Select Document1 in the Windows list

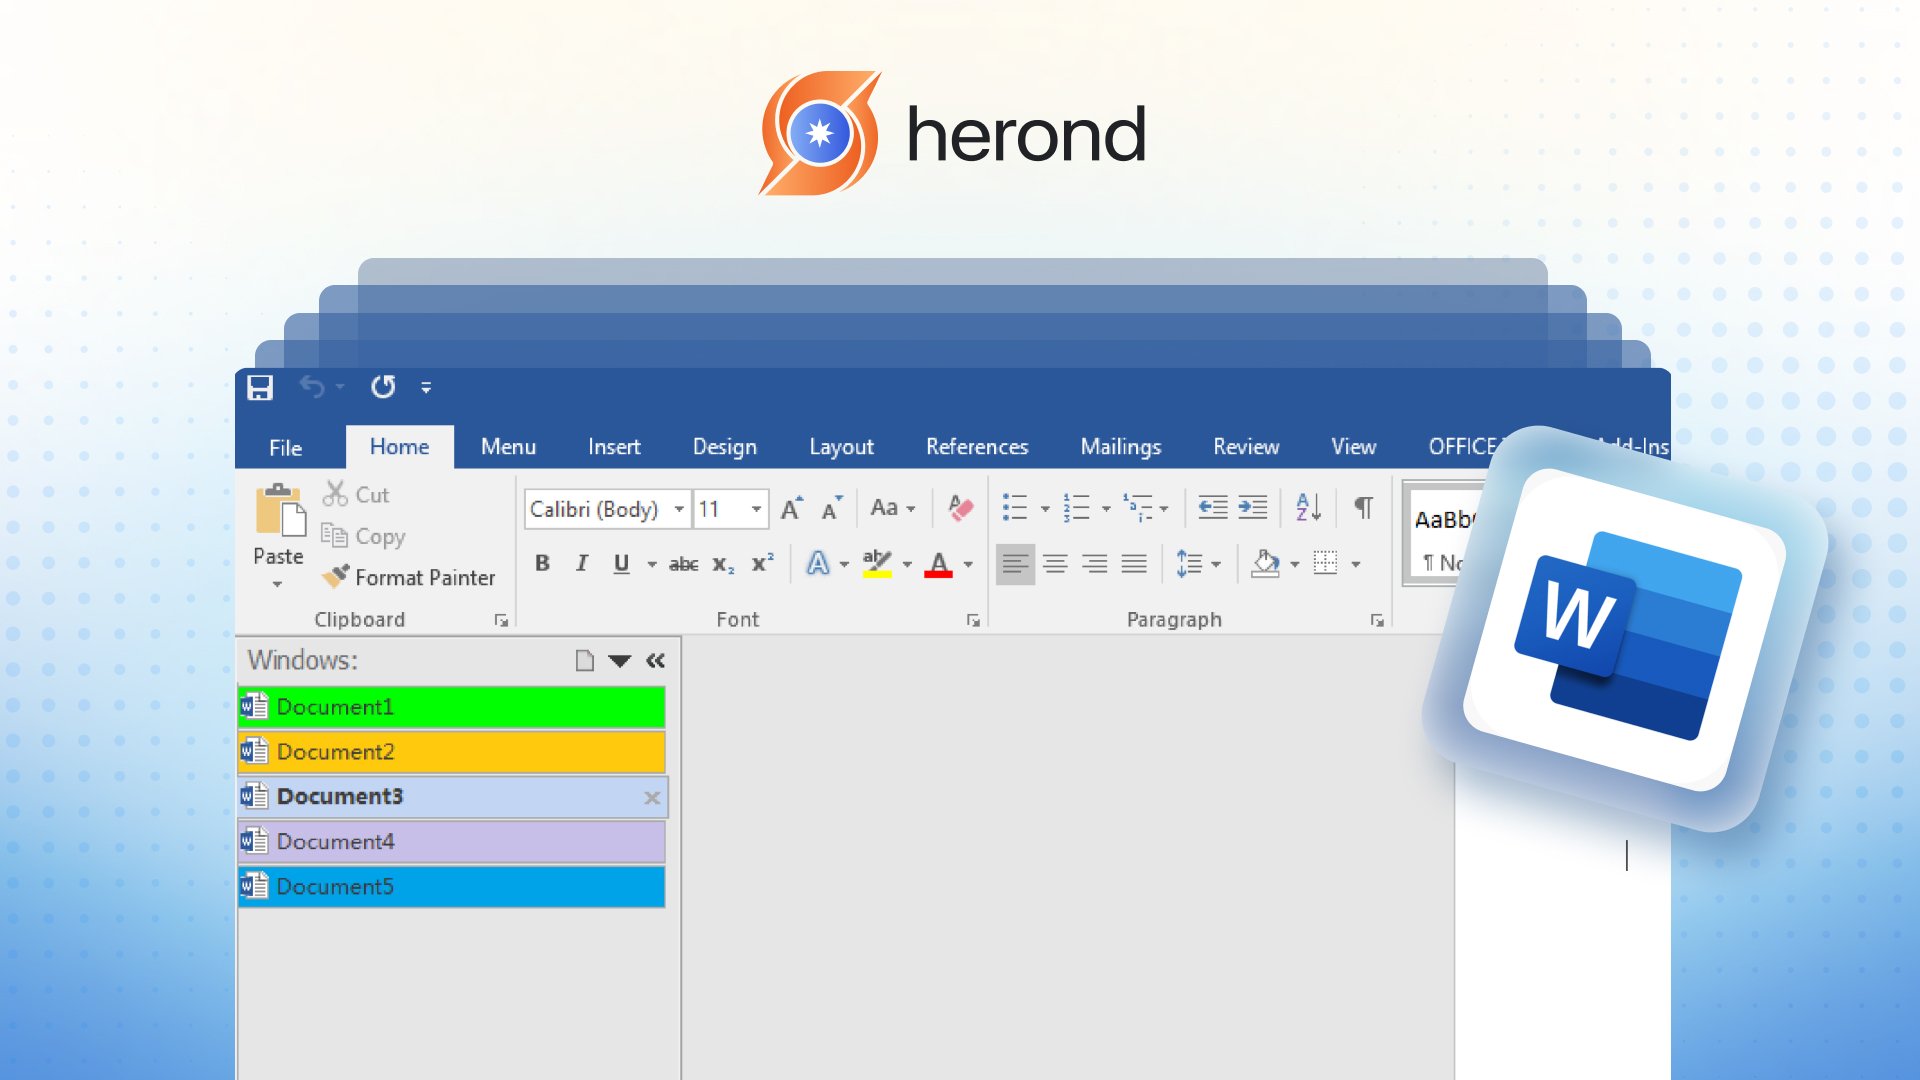point(452,707)
